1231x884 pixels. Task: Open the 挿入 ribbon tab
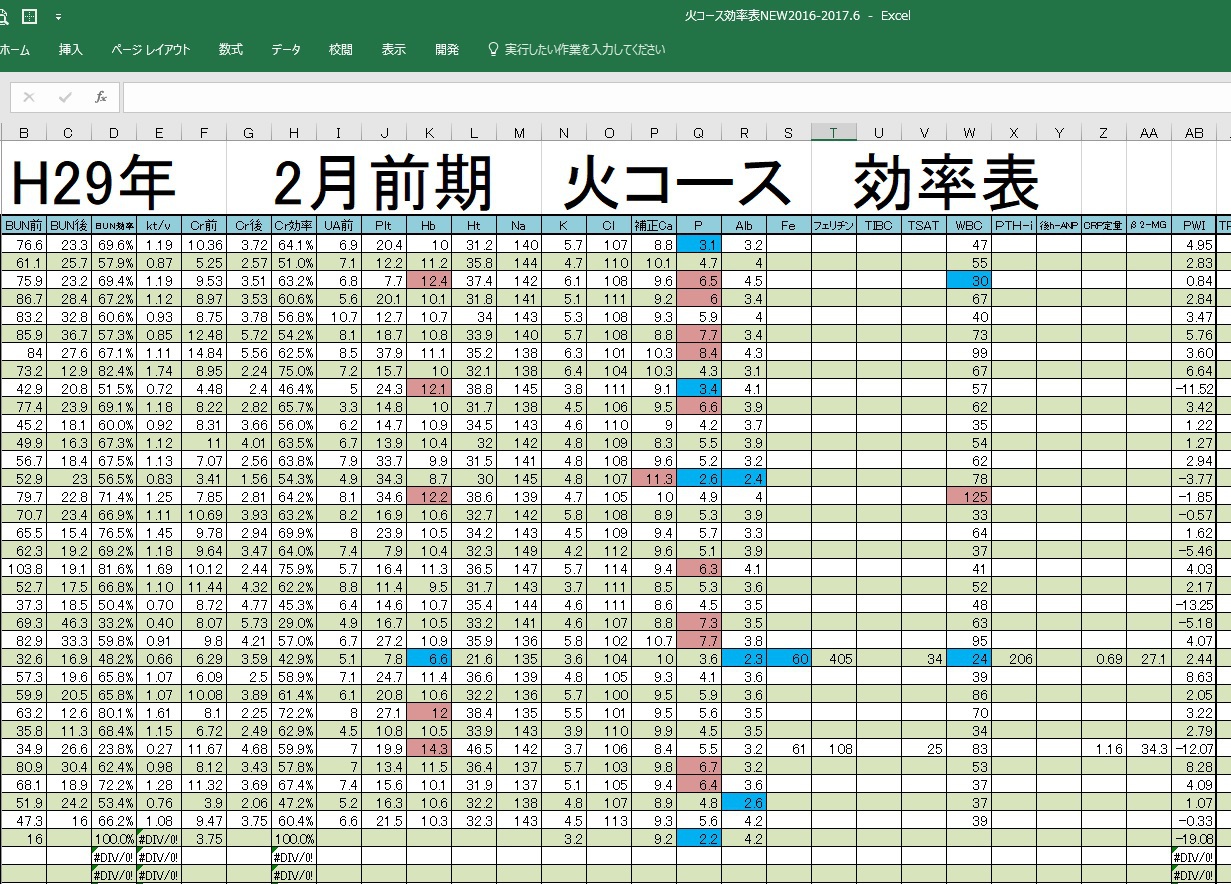[x=71, y=49]
